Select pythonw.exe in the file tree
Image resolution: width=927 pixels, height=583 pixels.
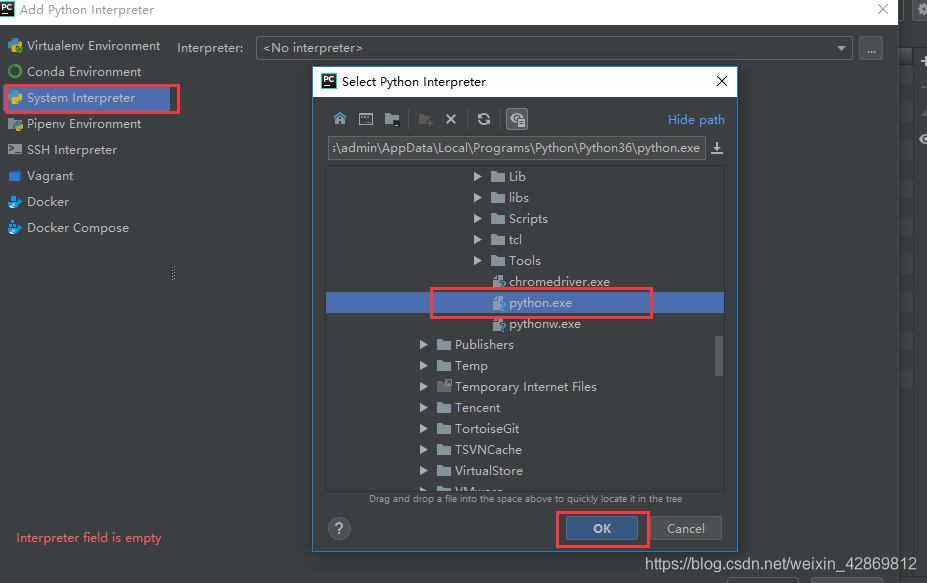pyautogui.click(x=536, y=323)
